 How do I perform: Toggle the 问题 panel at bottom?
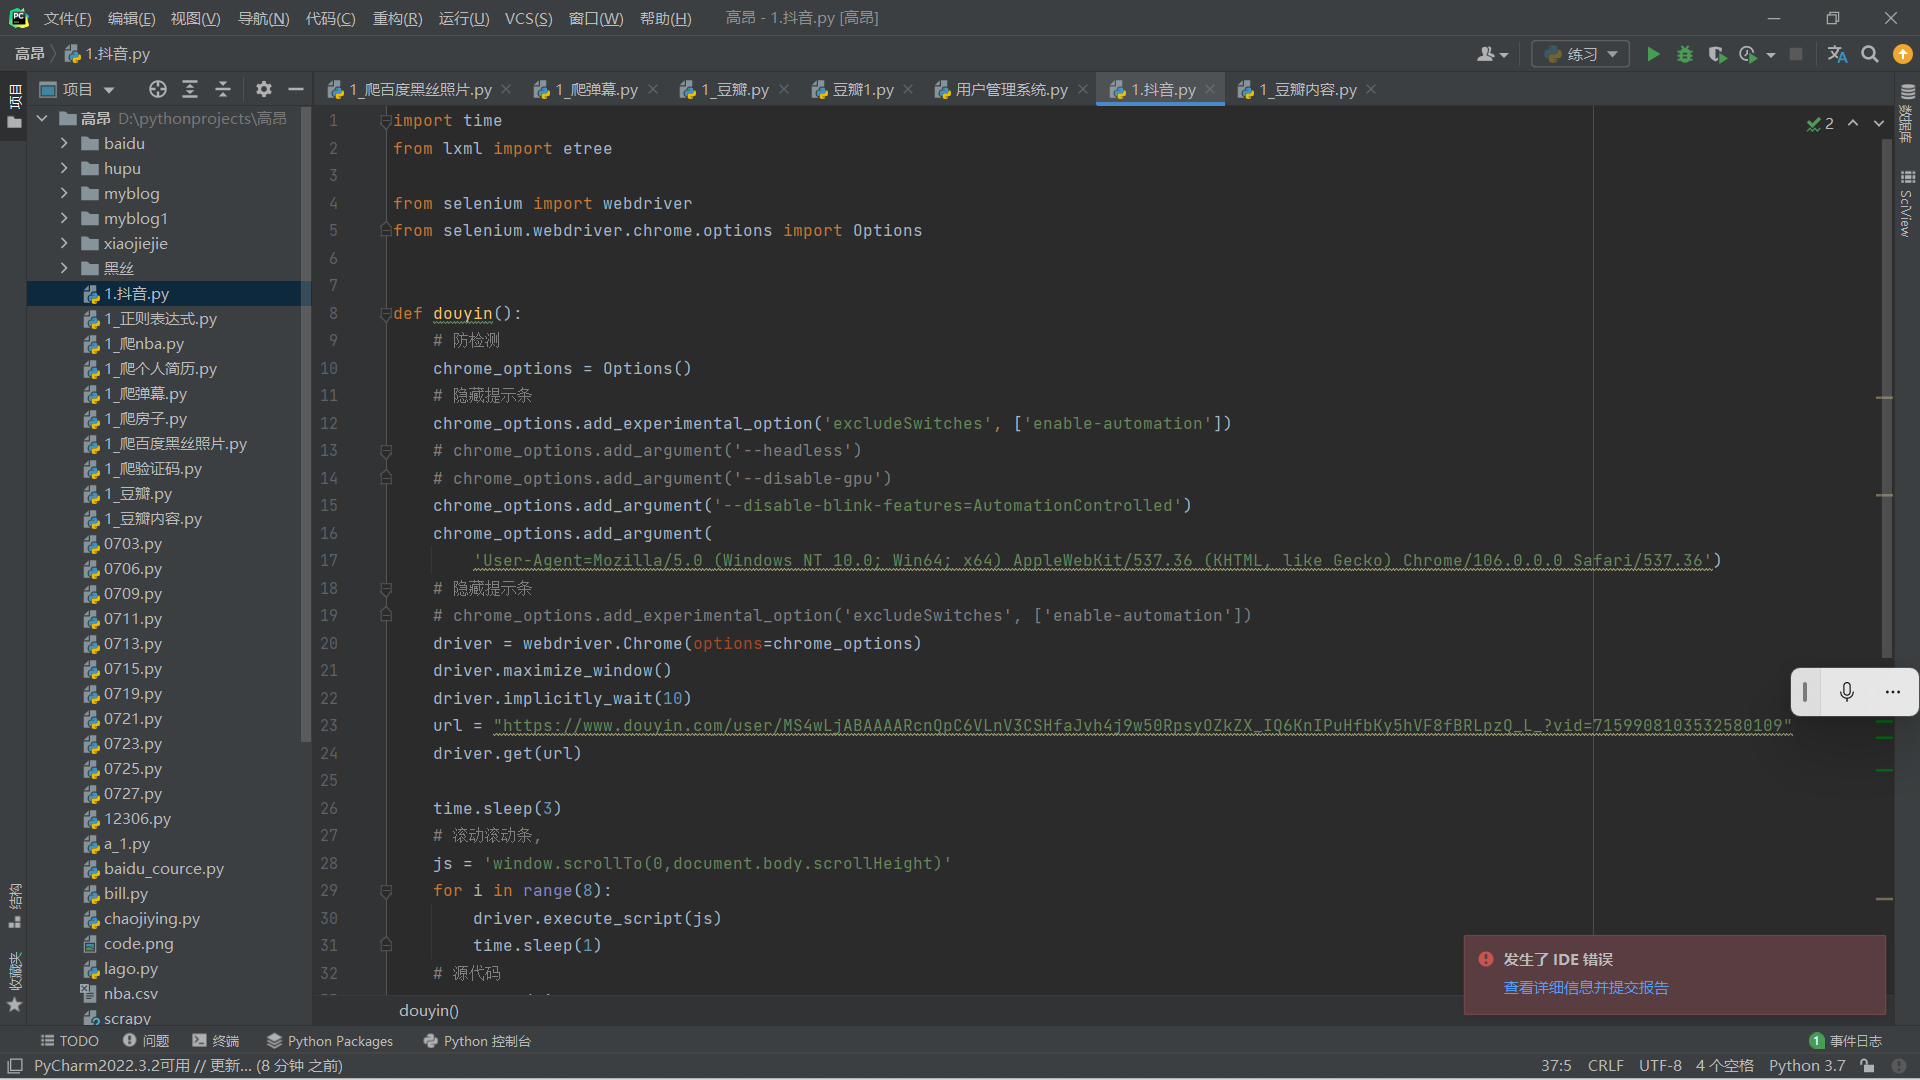coord(149,1042)
